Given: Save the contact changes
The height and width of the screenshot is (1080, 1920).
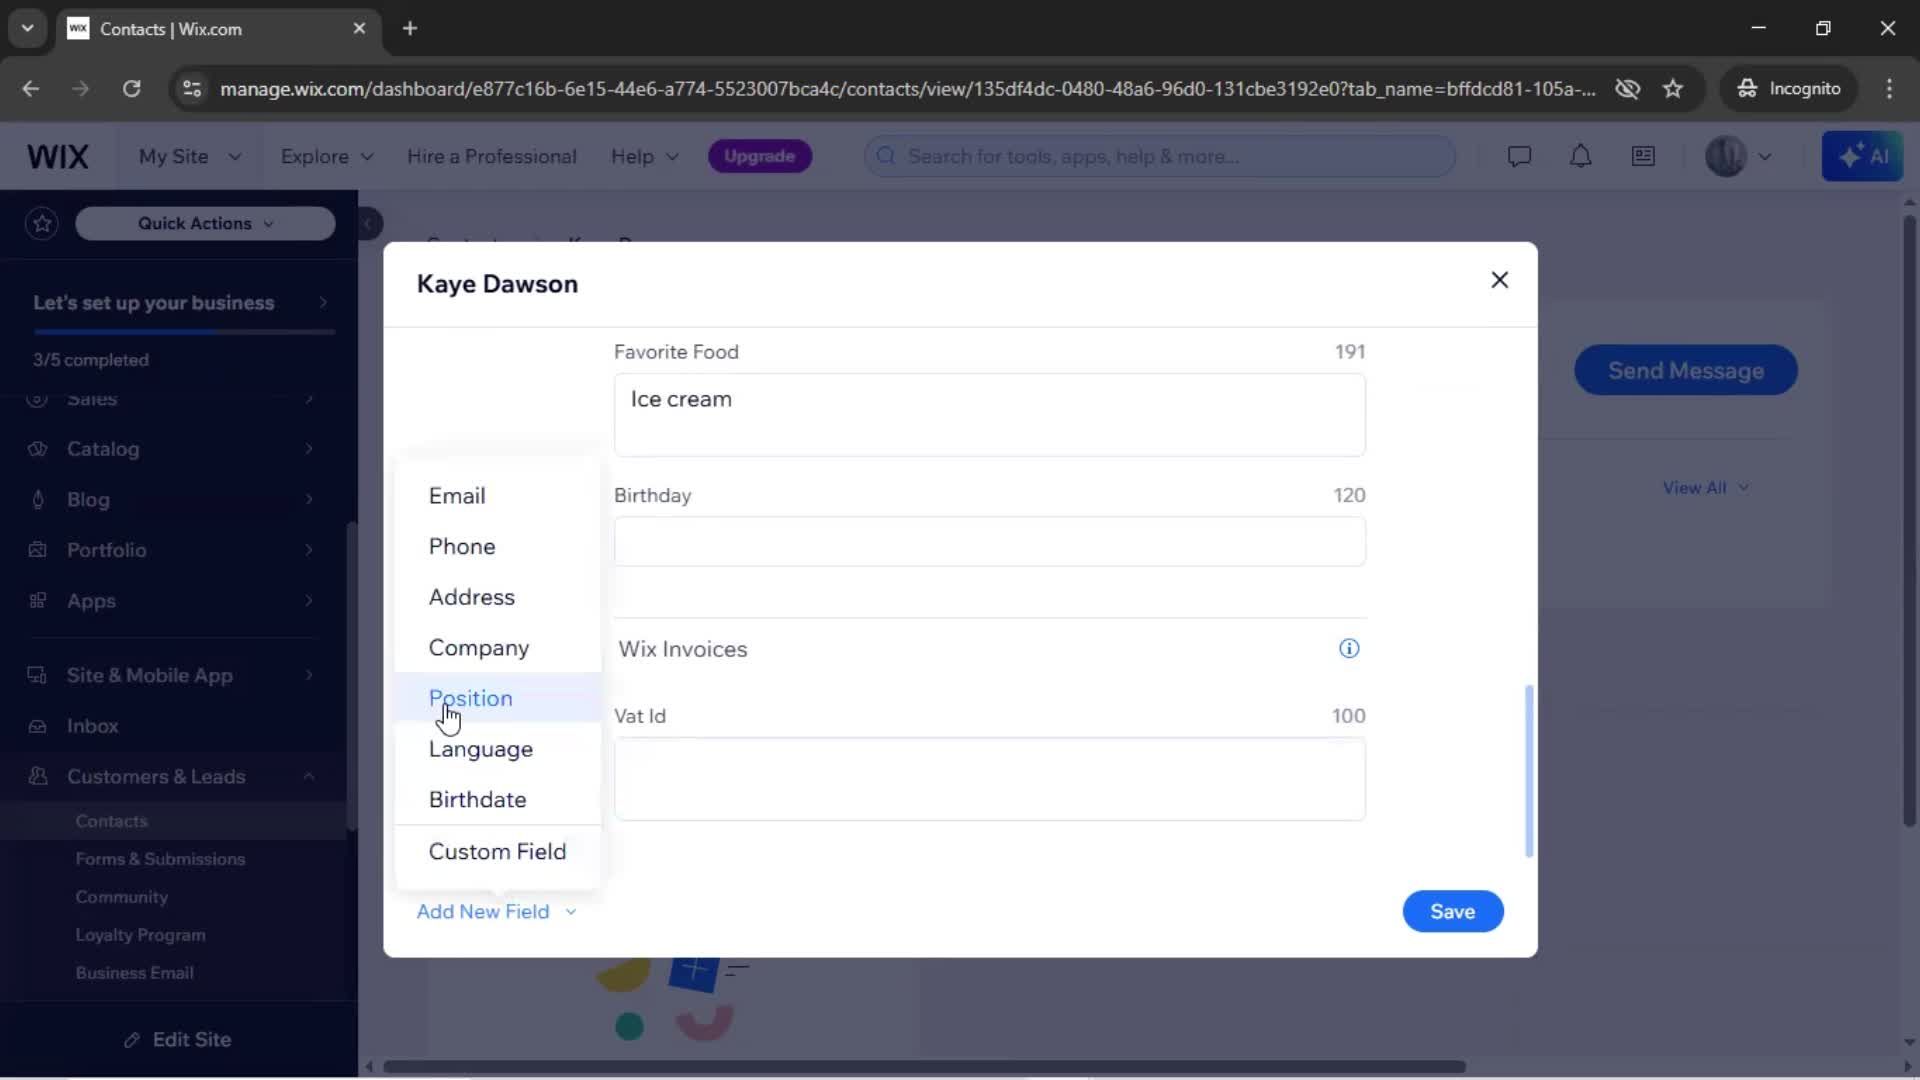Looking at the screenshot, I should click(1452, 912).
